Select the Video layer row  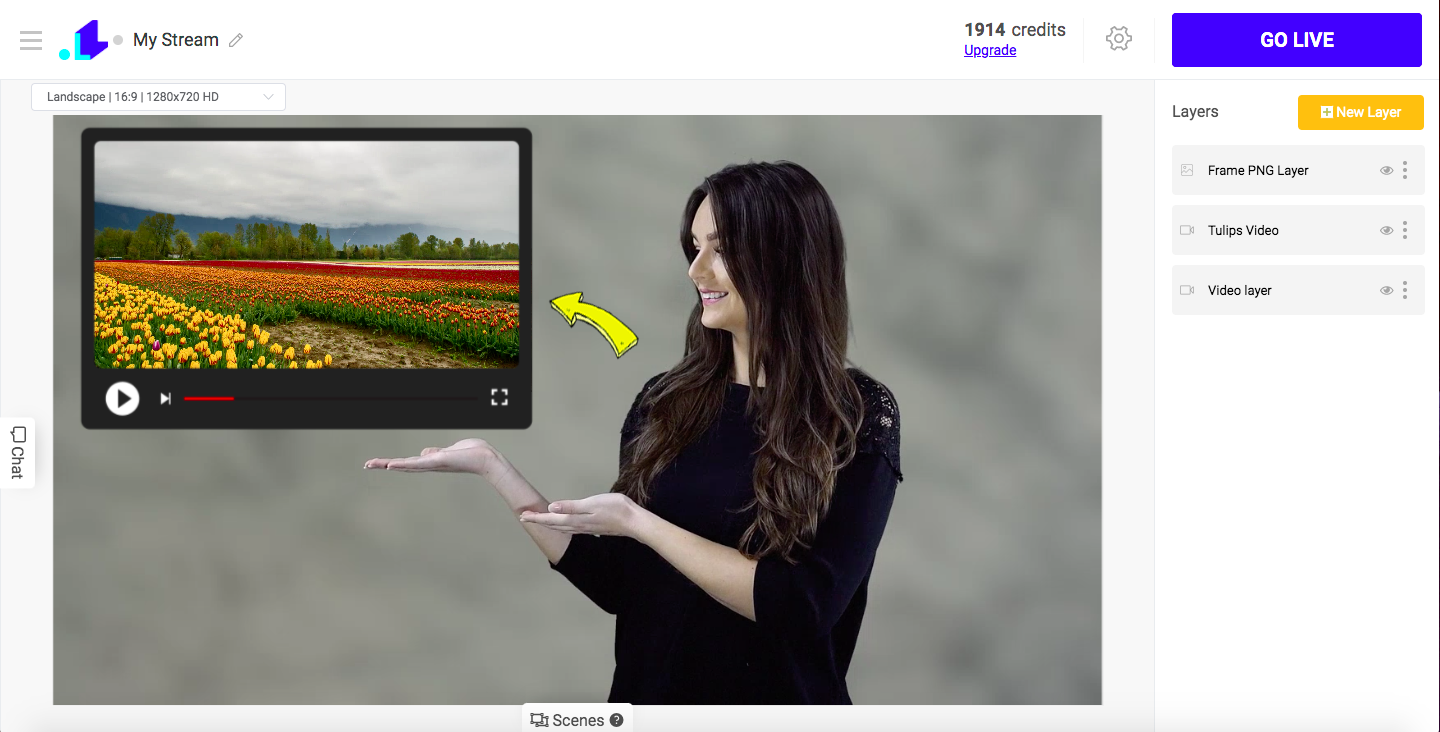1298,290
